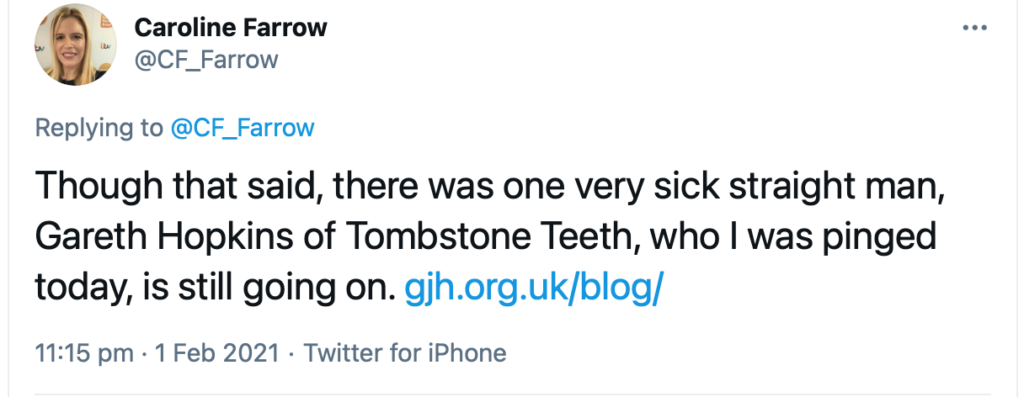1024x397 pixels.
Task: Click the dot separator before Twitter for iPhone
Action: [291, 354]
